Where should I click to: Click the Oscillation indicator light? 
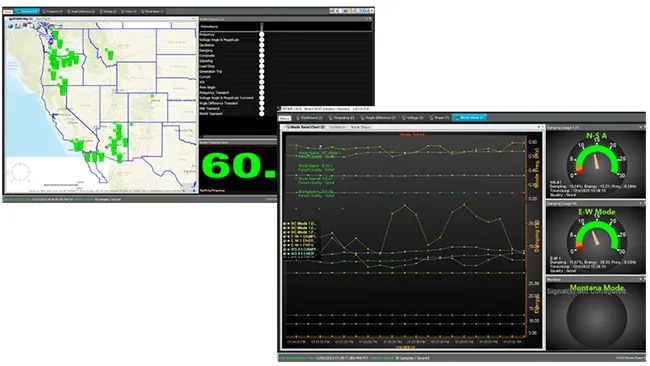(262, 45)
